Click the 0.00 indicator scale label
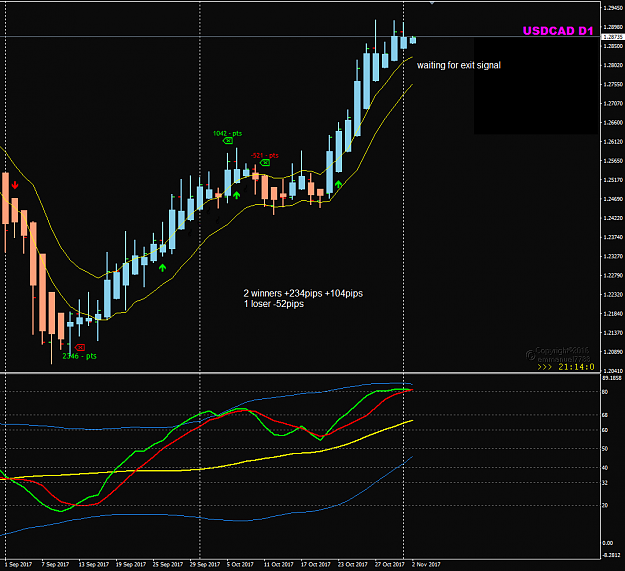625x571 pixels. 607,543
